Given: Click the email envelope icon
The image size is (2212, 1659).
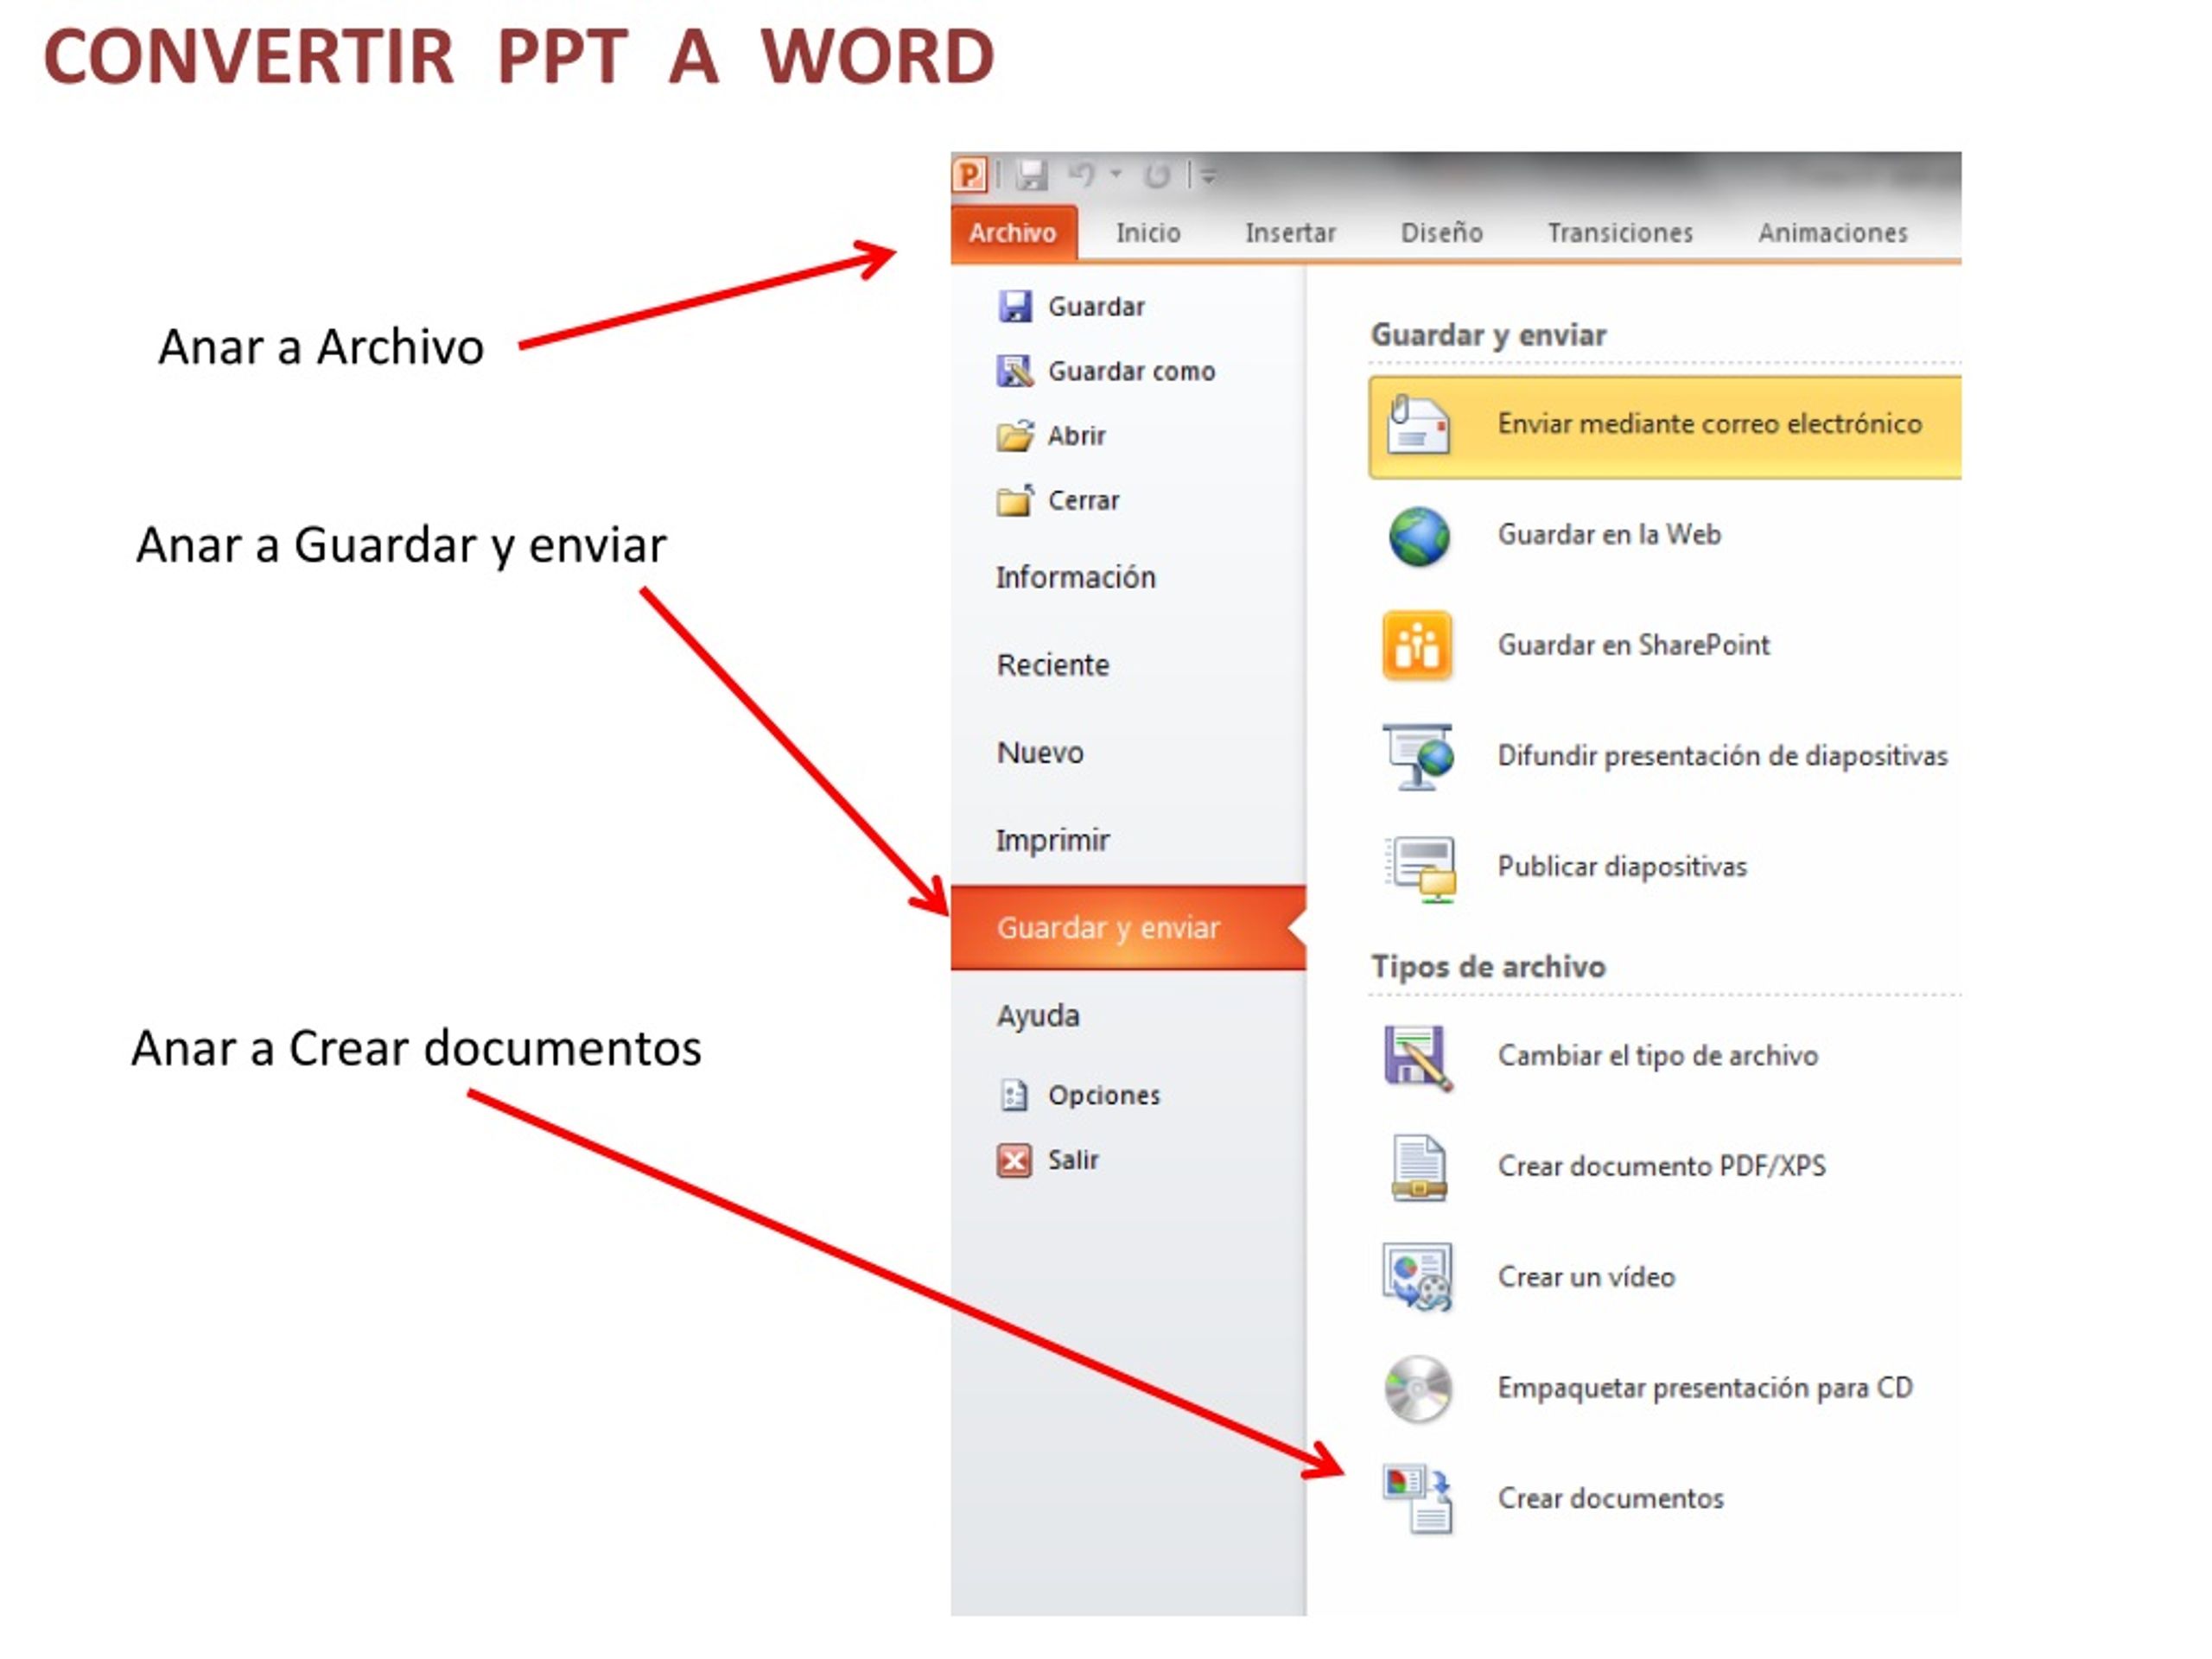Looking at the screenshot, I should [1418, 424].
